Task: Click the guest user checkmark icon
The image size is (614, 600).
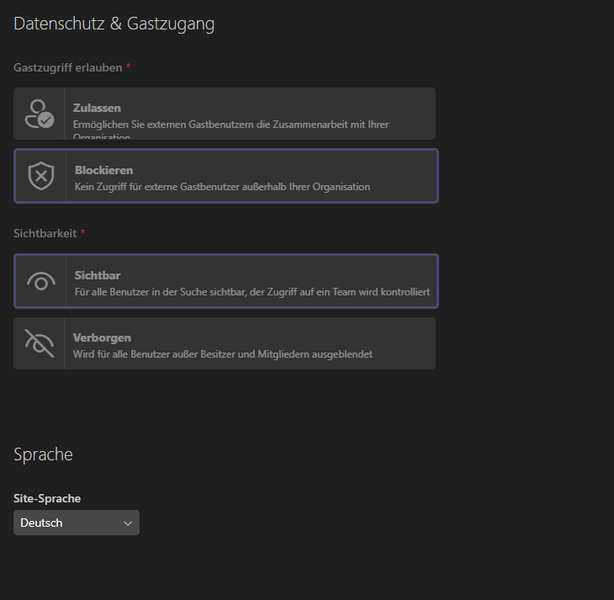Action: click(39, 114)
